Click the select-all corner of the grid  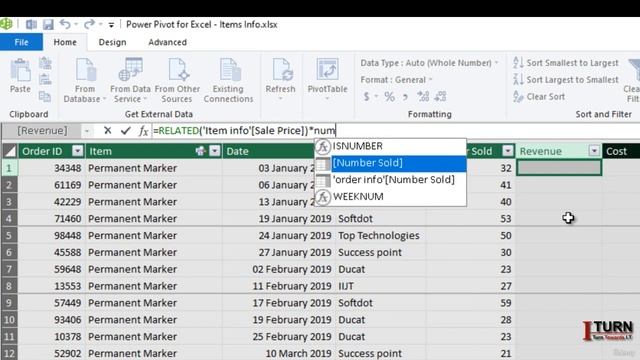(x=9, y=151)
